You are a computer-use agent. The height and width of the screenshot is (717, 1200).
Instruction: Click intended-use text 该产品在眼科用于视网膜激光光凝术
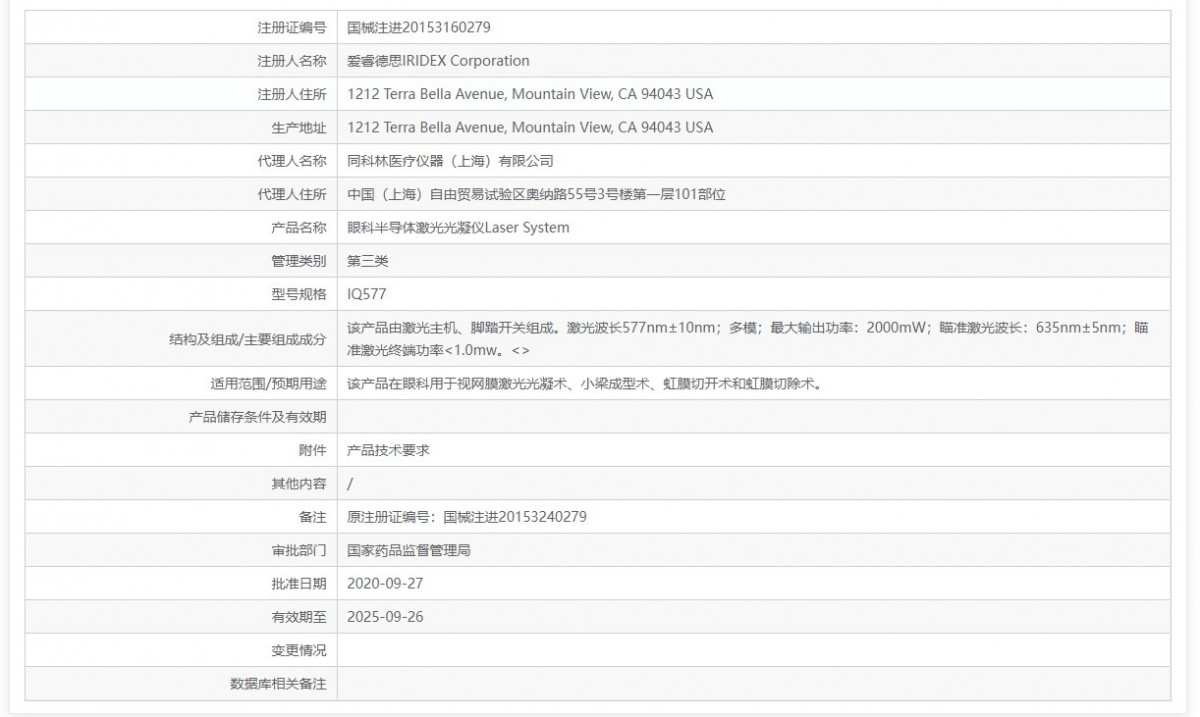(584, 383)
